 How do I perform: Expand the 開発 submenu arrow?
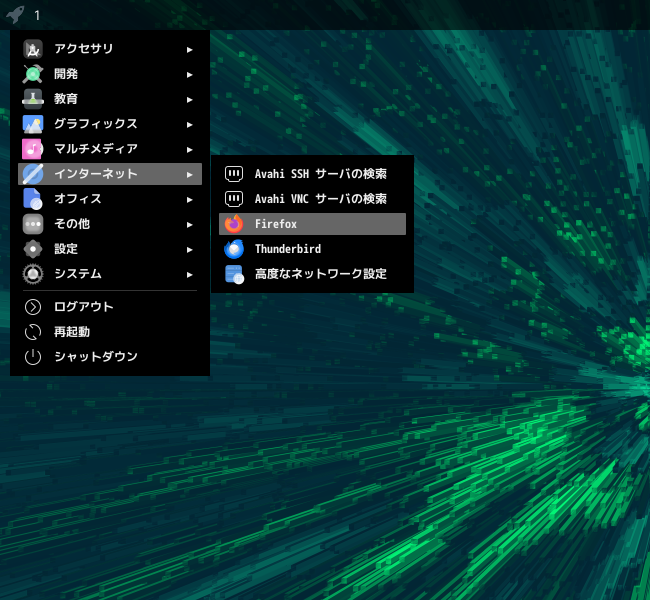click(189, 75)
